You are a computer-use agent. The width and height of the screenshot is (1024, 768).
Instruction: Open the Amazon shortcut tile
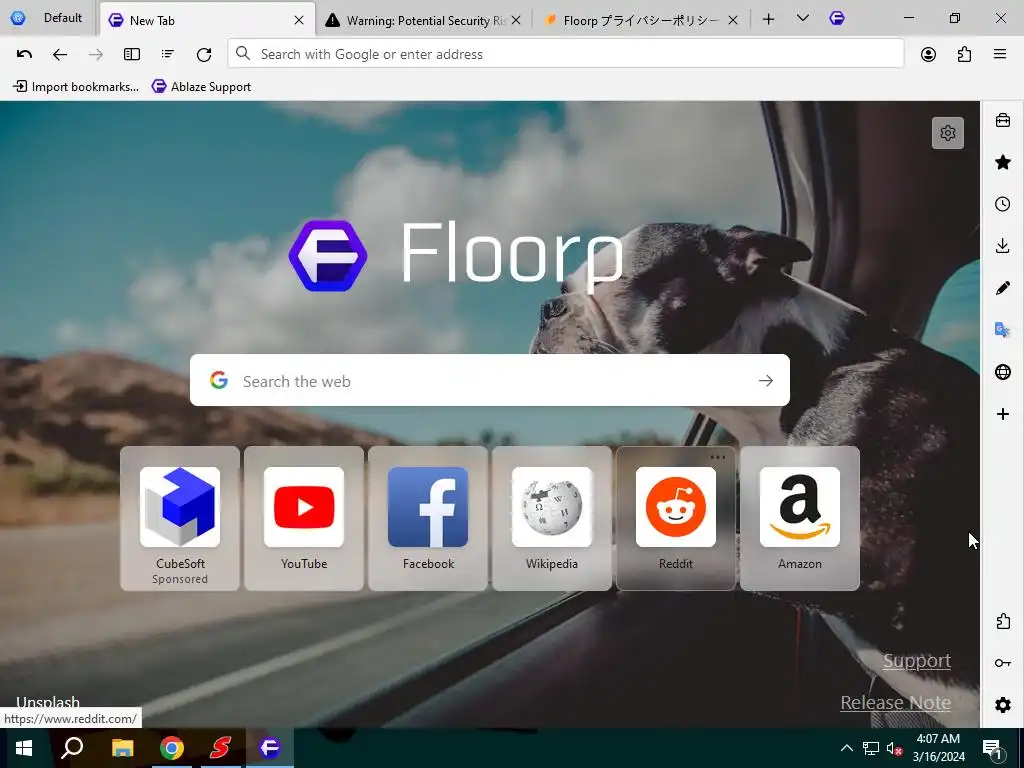[800, 519]
